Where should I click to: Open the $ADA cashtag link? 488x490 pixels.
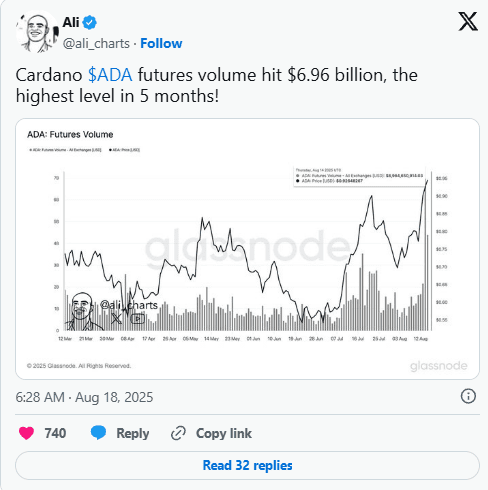click(x=110, y=75)
